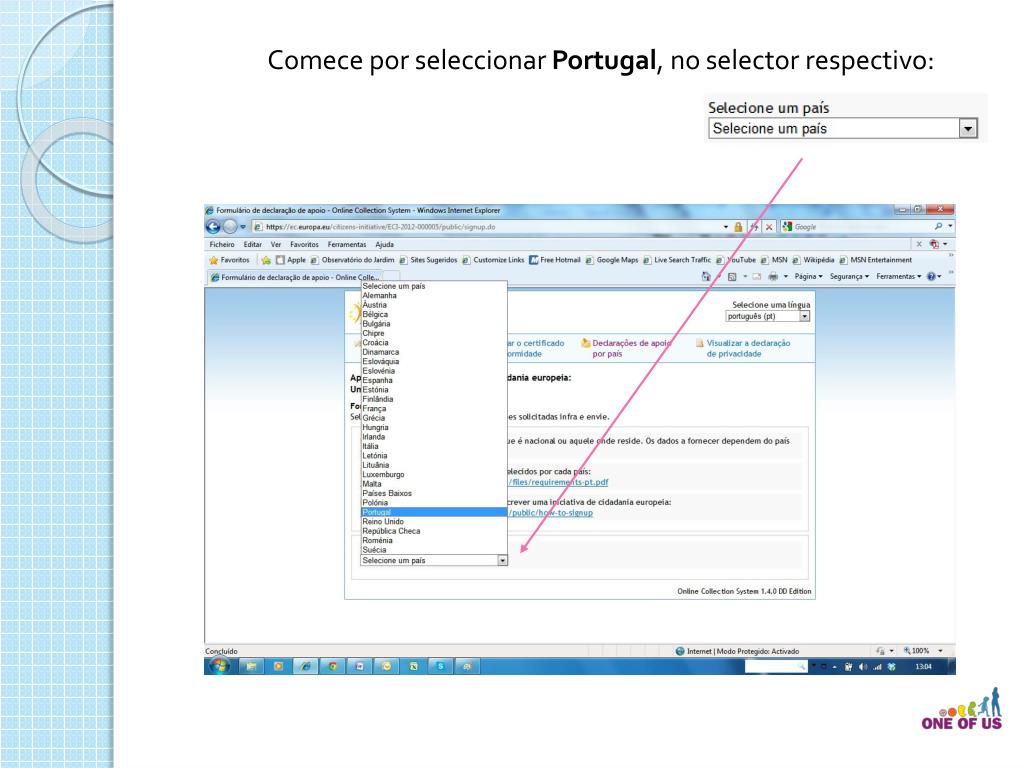Expand the Página command bar dropdown
Image resolution: width=1024 pixels, height=768 pixels.
click(808, 276)
